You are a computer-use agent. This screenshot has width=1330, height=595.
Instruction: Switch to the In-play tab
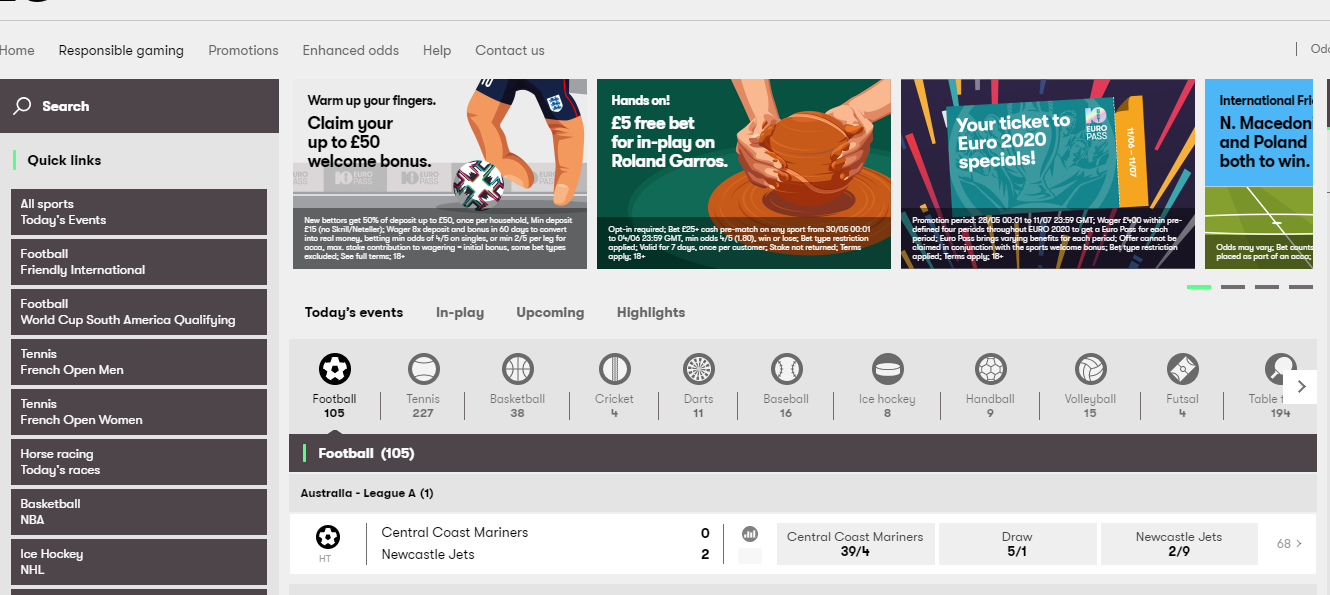click(459, 312)
